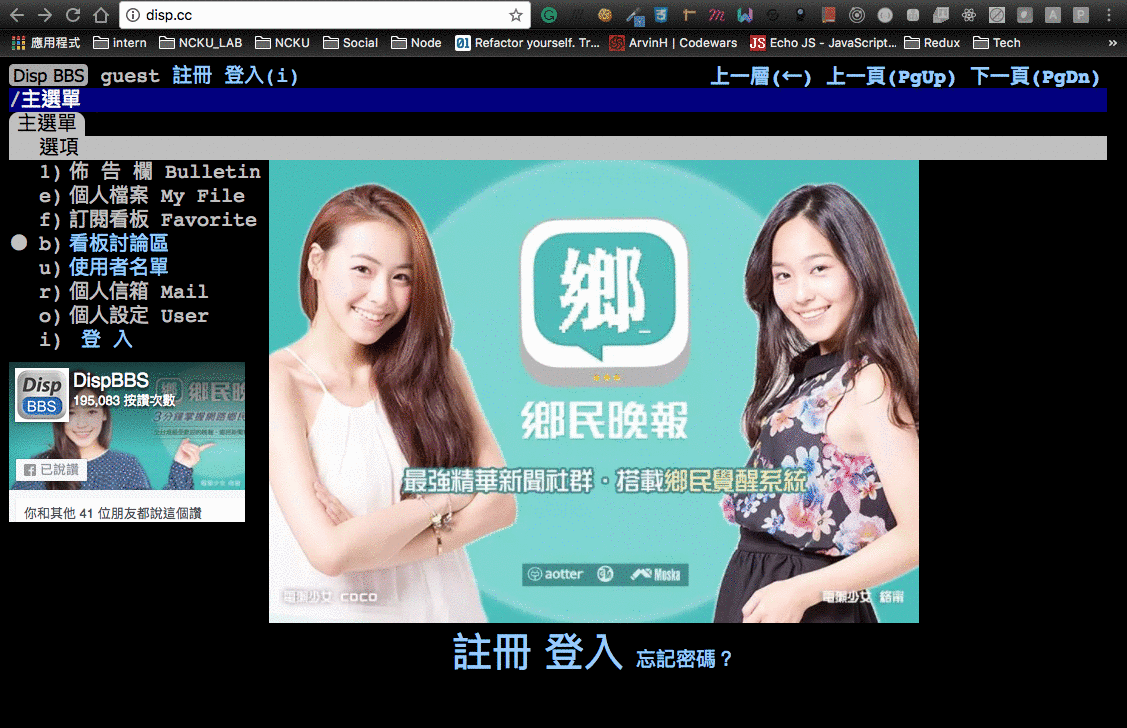Open the React developer tools extension
This screenshot has width=1127, height=728.
(969, 15)
